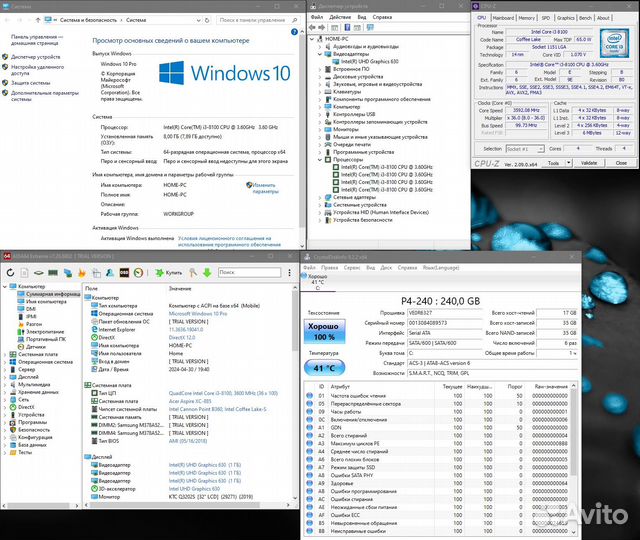This screenshot has width=640, height=540.
Task: Click Device Manager properties toolbar icon
Action: [335, 27]
